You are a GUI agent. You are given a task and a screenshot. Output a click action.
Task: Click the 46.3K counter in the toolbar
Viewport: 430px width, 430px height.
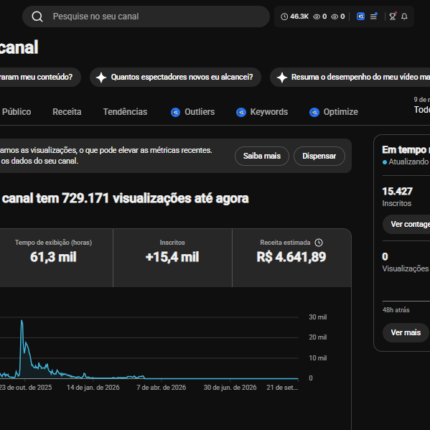pos(299,16)
